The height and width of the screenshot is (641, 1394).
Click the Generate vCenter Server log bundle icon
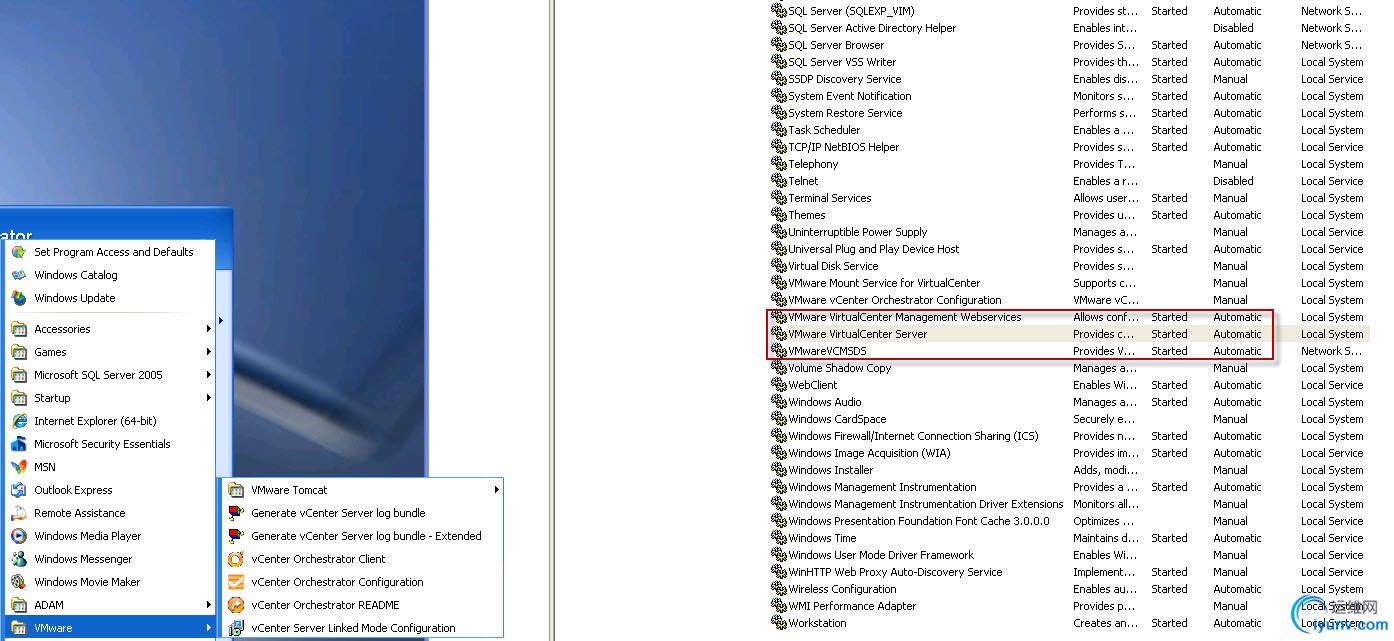pos(236,513)
